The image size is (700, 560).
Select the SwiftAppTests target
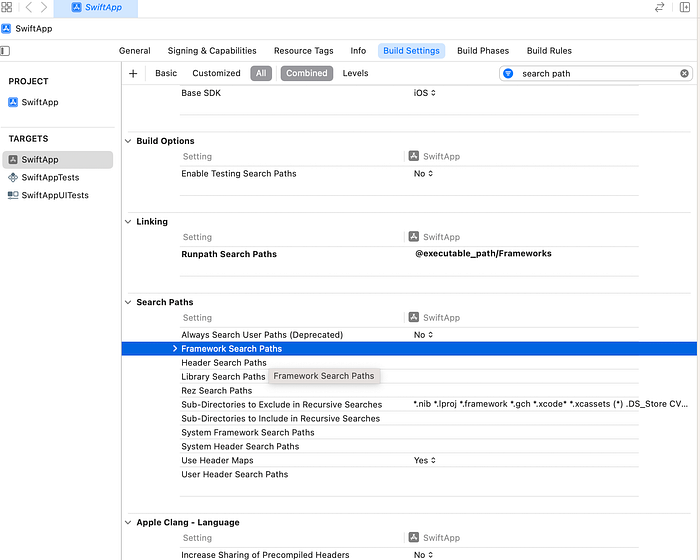tap(44, 178)
